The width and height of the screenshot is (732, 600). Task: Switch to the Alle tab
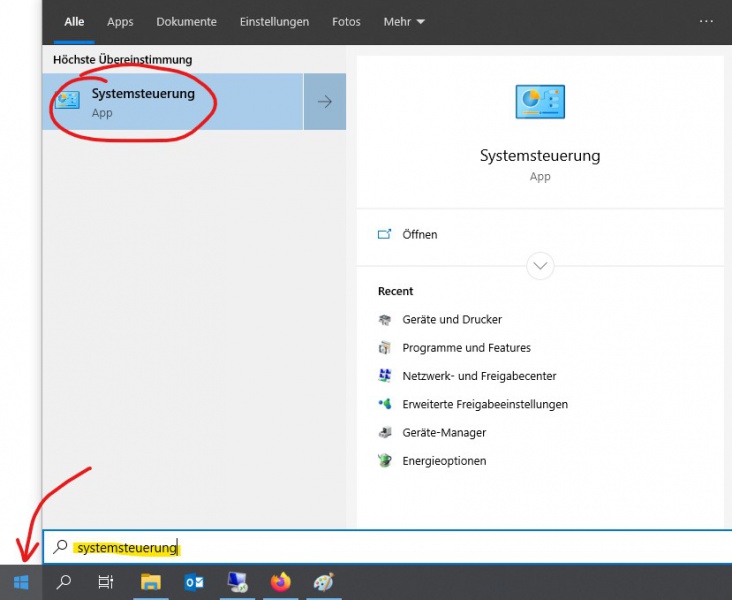coord(74,22)
